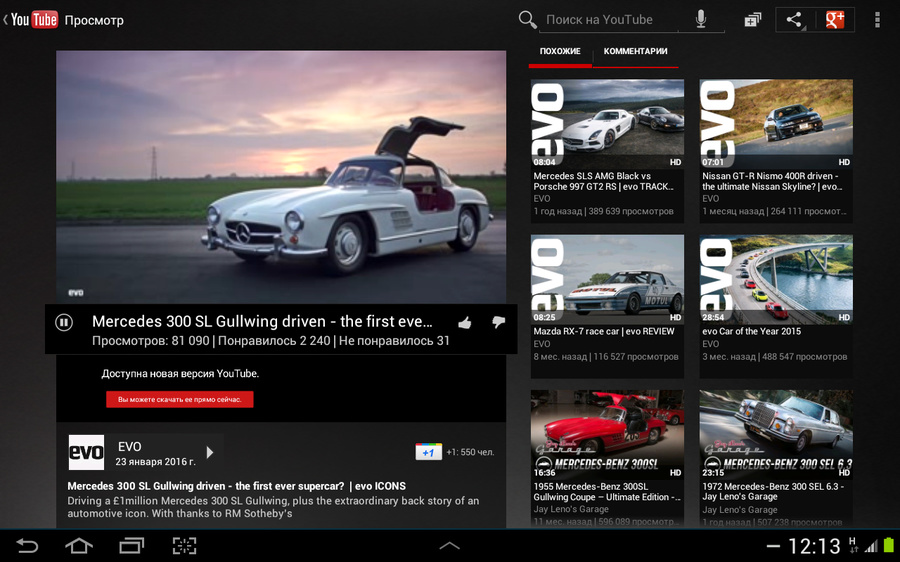The height and width of the screenshot is (562, 900).
Task: Open evo Car of the Year thumbnail
Action: (776, 278)
